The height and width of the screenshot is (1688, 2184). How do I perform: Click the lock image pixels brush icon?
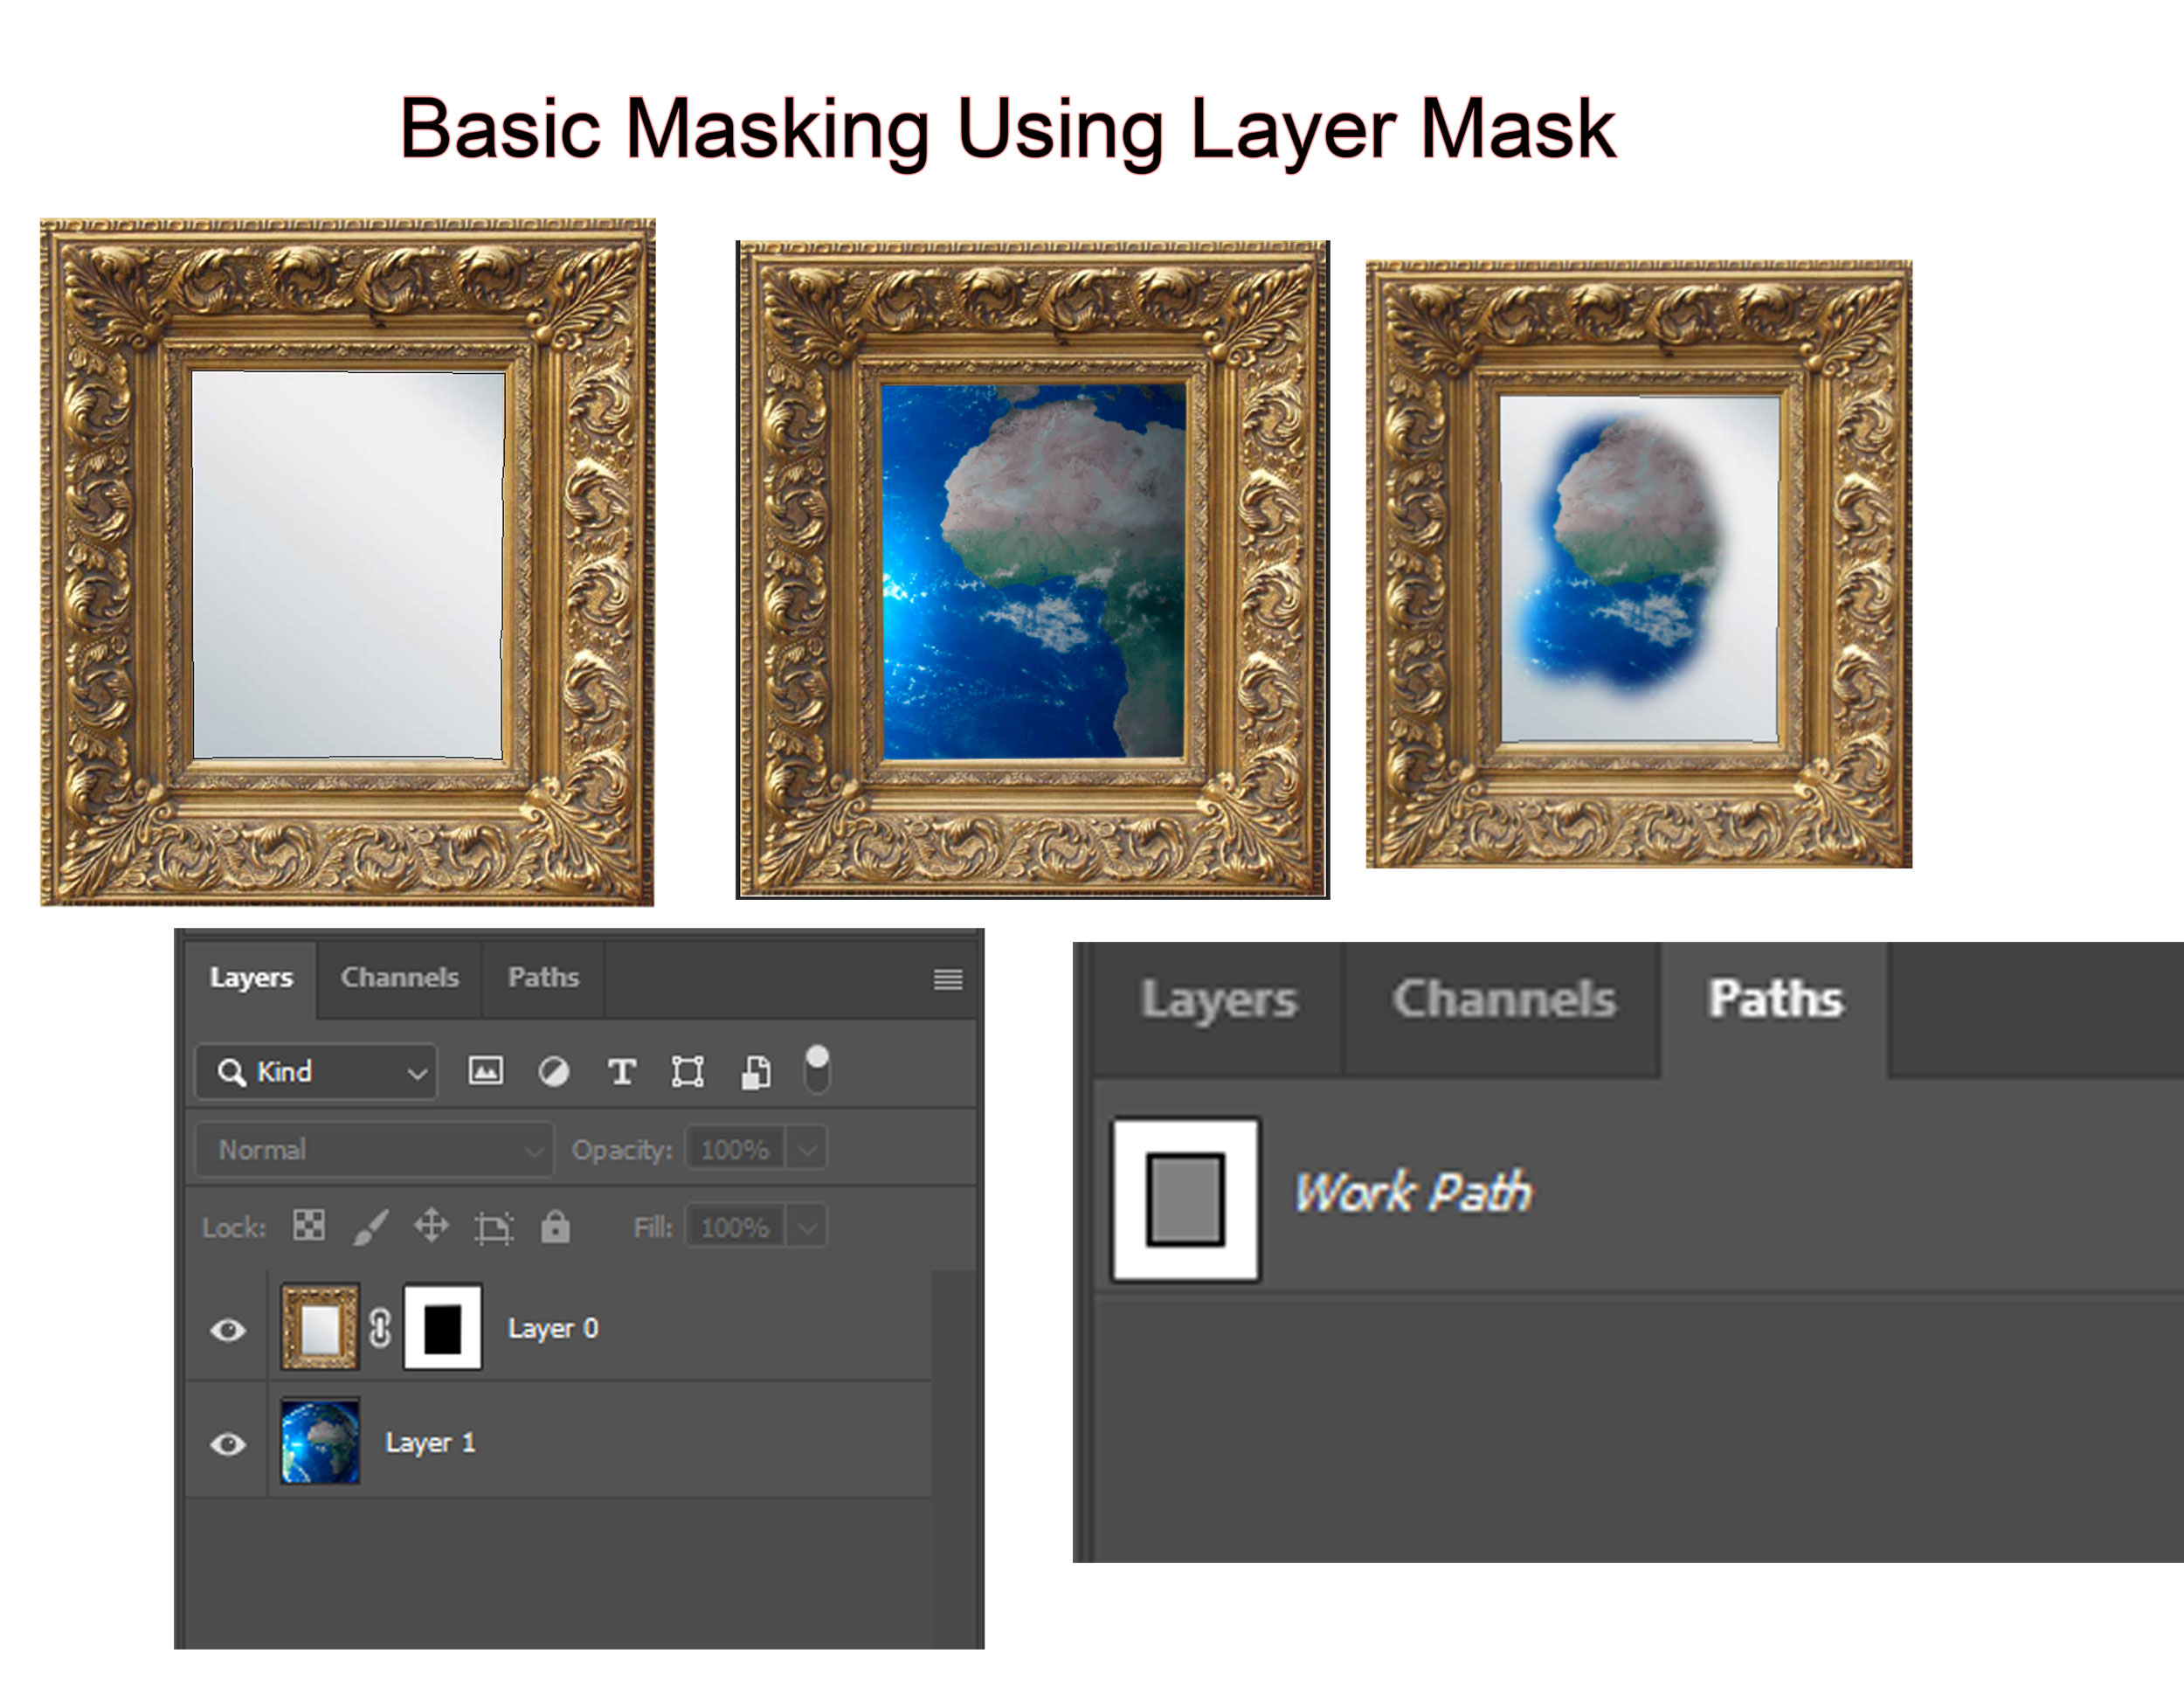coord(371,1227)
